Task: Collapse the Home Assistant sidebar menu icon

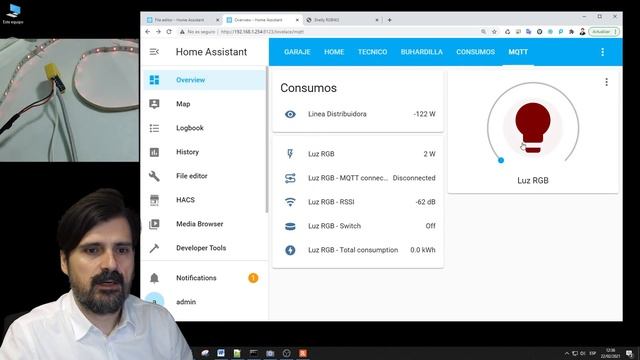Action: pyautogui.click(x=154, y=52)
